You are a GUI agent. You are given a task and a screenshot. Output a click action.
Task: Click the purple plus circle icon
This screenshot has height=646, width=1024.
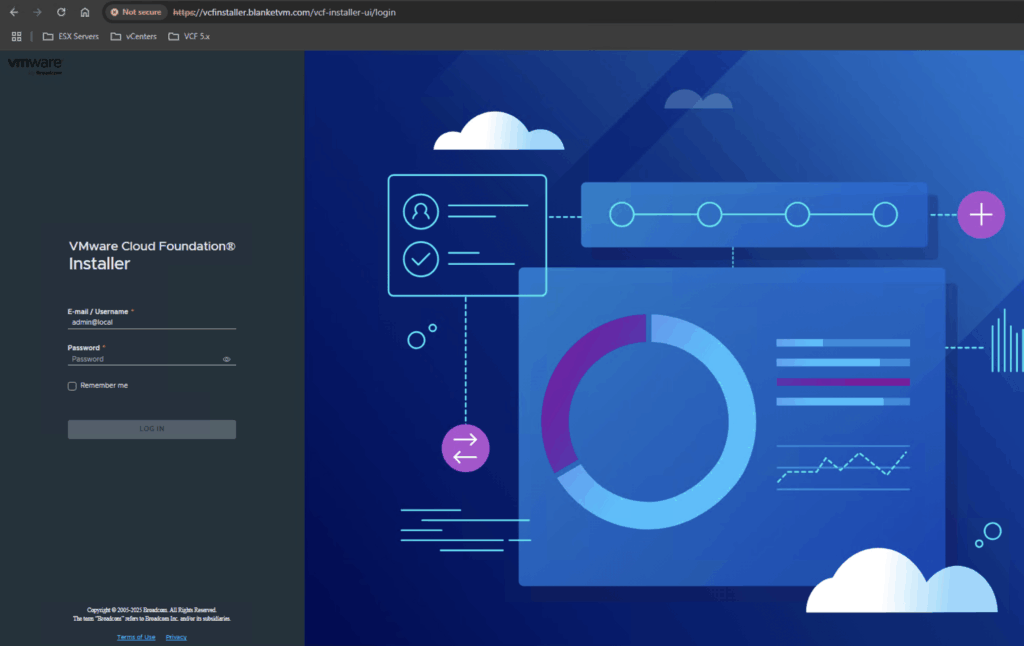tap(981, 215)
